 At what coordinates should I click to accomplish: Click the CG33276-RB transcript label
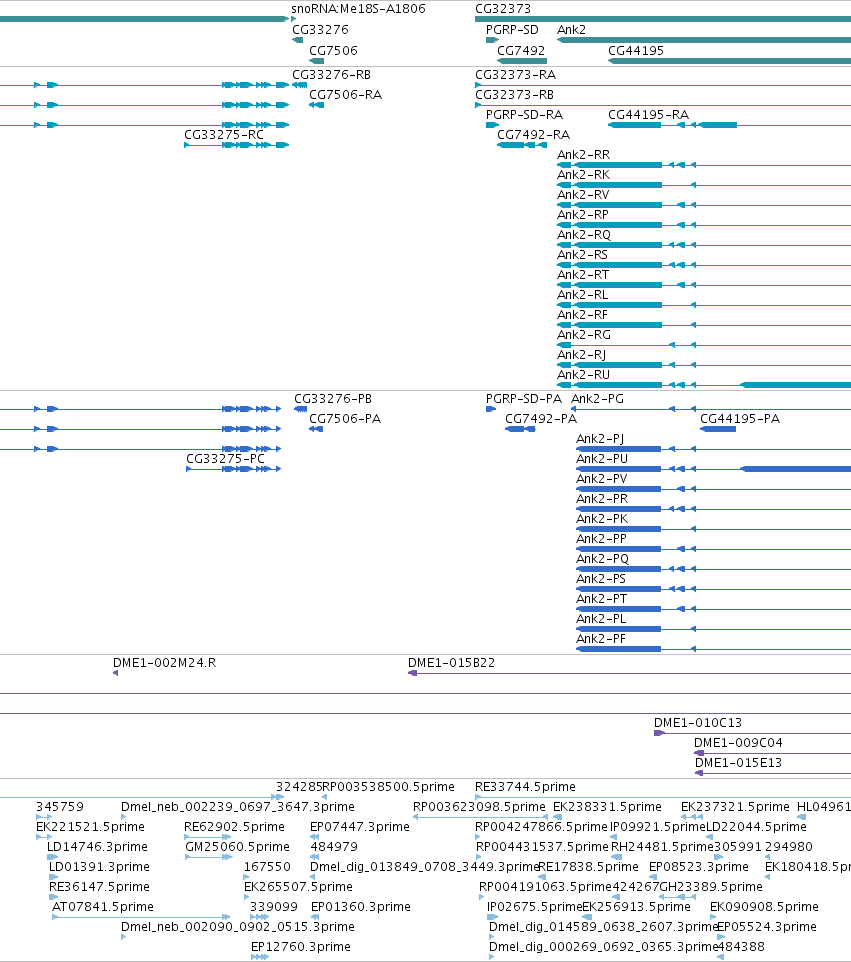click(x=331, y=74)
